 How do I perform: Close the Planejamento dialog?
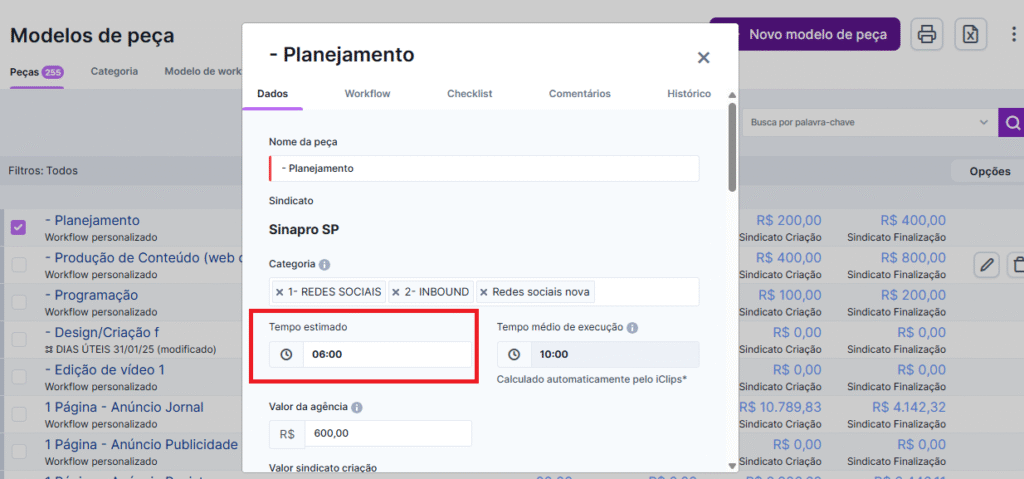(703, 58)
